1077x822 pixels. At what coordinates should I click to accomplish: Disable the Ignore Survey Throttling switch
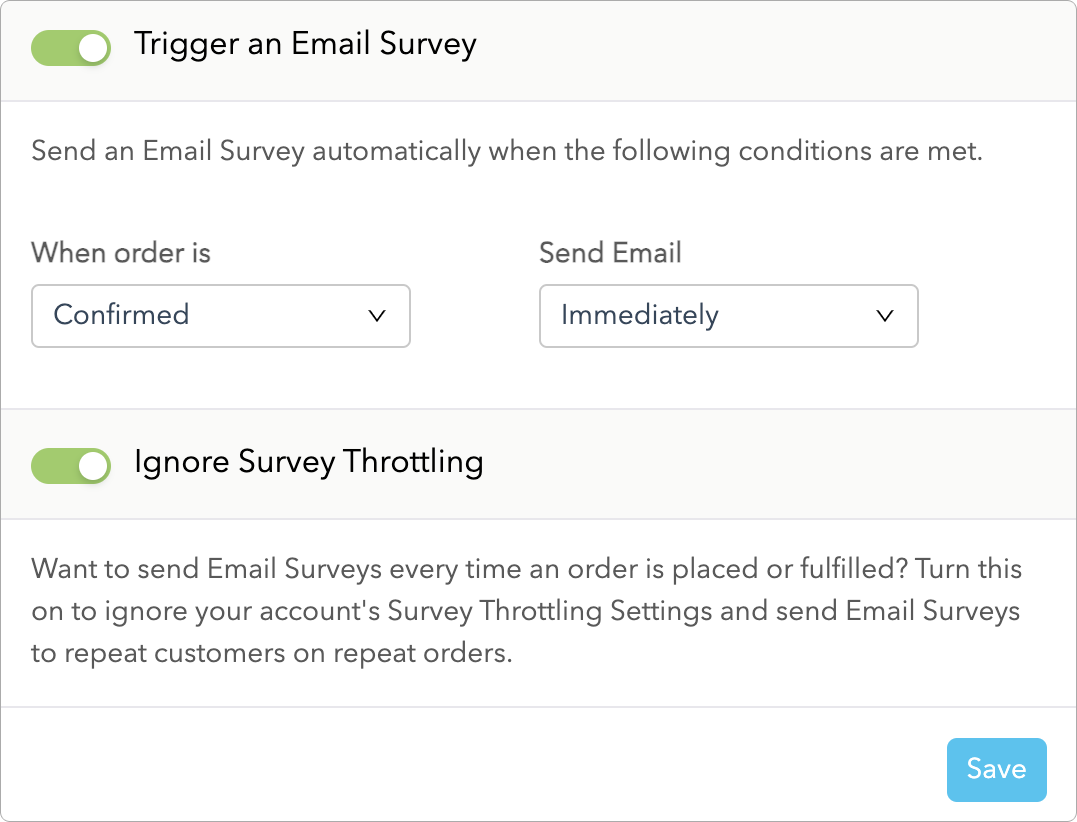(x=71, y=465)
